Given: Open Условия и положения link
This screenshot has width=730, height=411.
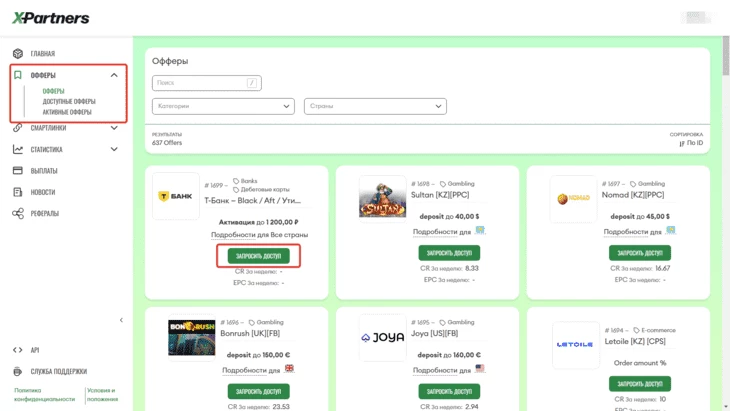Looking at the screenshot, I should pyautogui.click(x=102, y=395).
